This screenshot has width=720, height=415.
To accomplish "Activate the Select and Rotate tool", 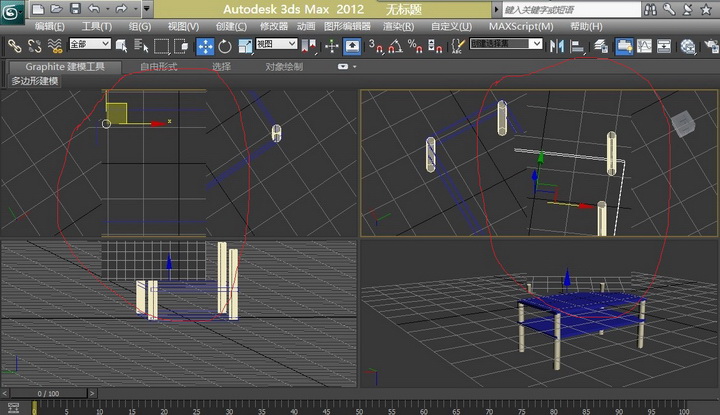I will pos(225,46).
